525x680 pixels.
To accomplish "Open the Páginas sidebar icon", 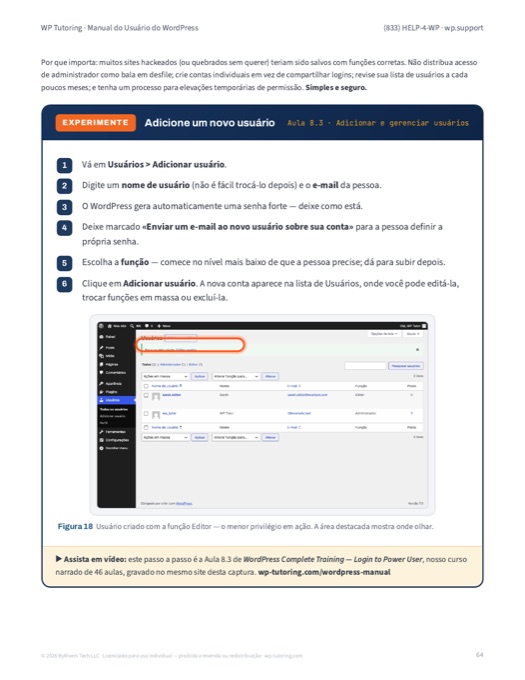I will coord(101,364).
